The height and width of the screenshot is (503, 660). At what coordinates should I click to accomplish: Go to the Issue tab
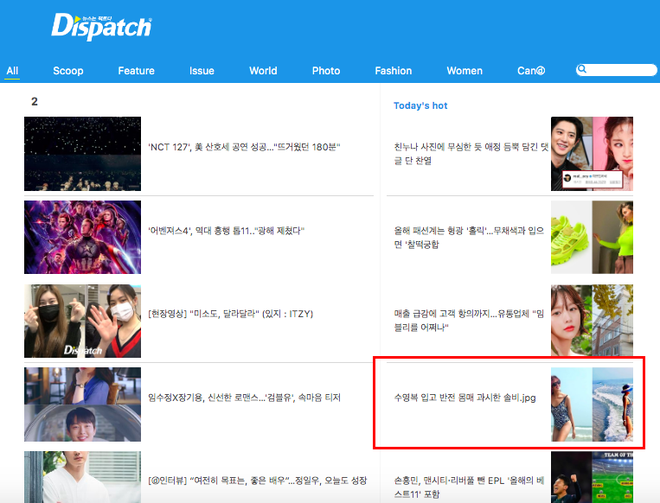(x=202, y=71)
